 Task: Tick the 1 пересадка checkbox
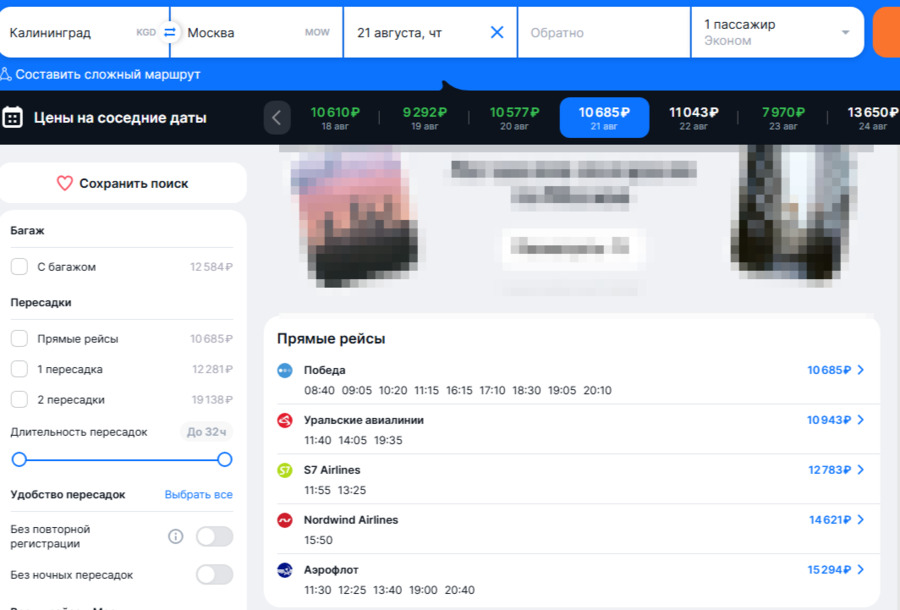pyautogui.click(x=19, y=369)
